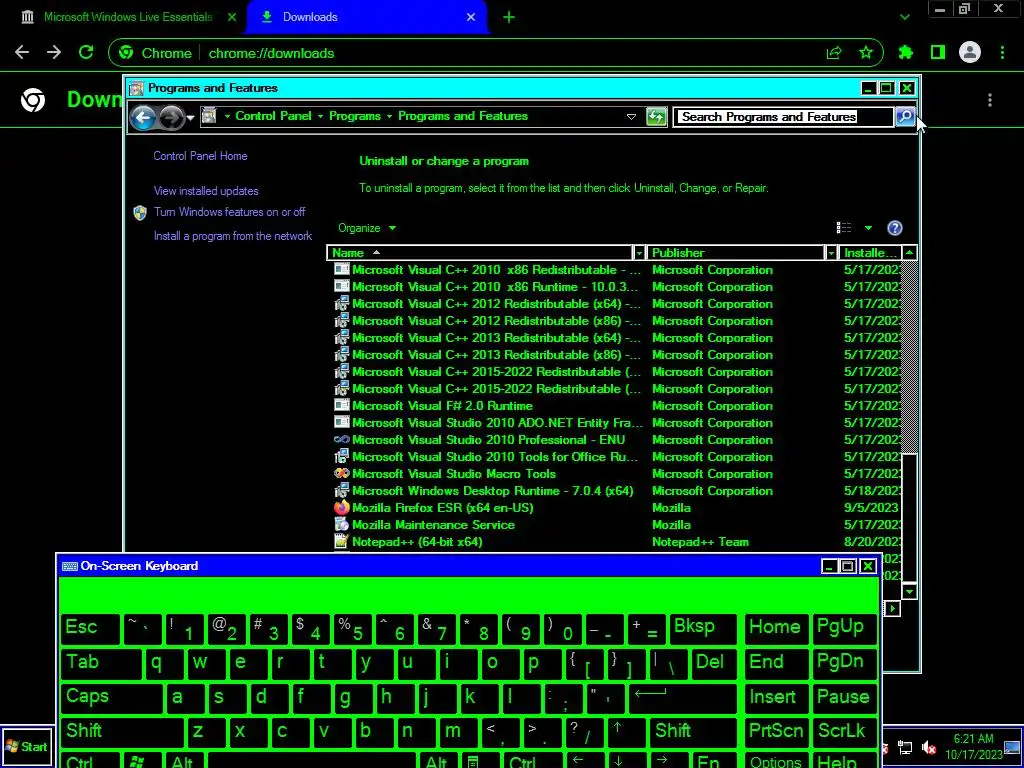The width and height of the screenshot is (1024, 768).
Task: Expand Programs breadcrumb arrow
Action: coord(389,116)
